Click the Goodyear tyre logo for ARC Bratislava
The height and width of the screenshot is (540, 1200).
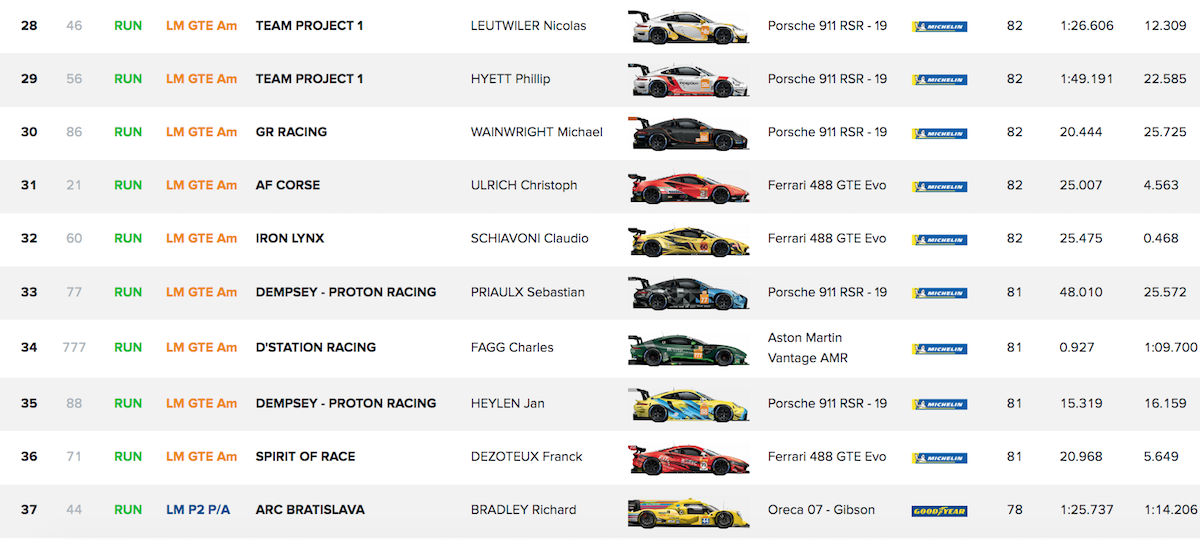tap(939, 510)
